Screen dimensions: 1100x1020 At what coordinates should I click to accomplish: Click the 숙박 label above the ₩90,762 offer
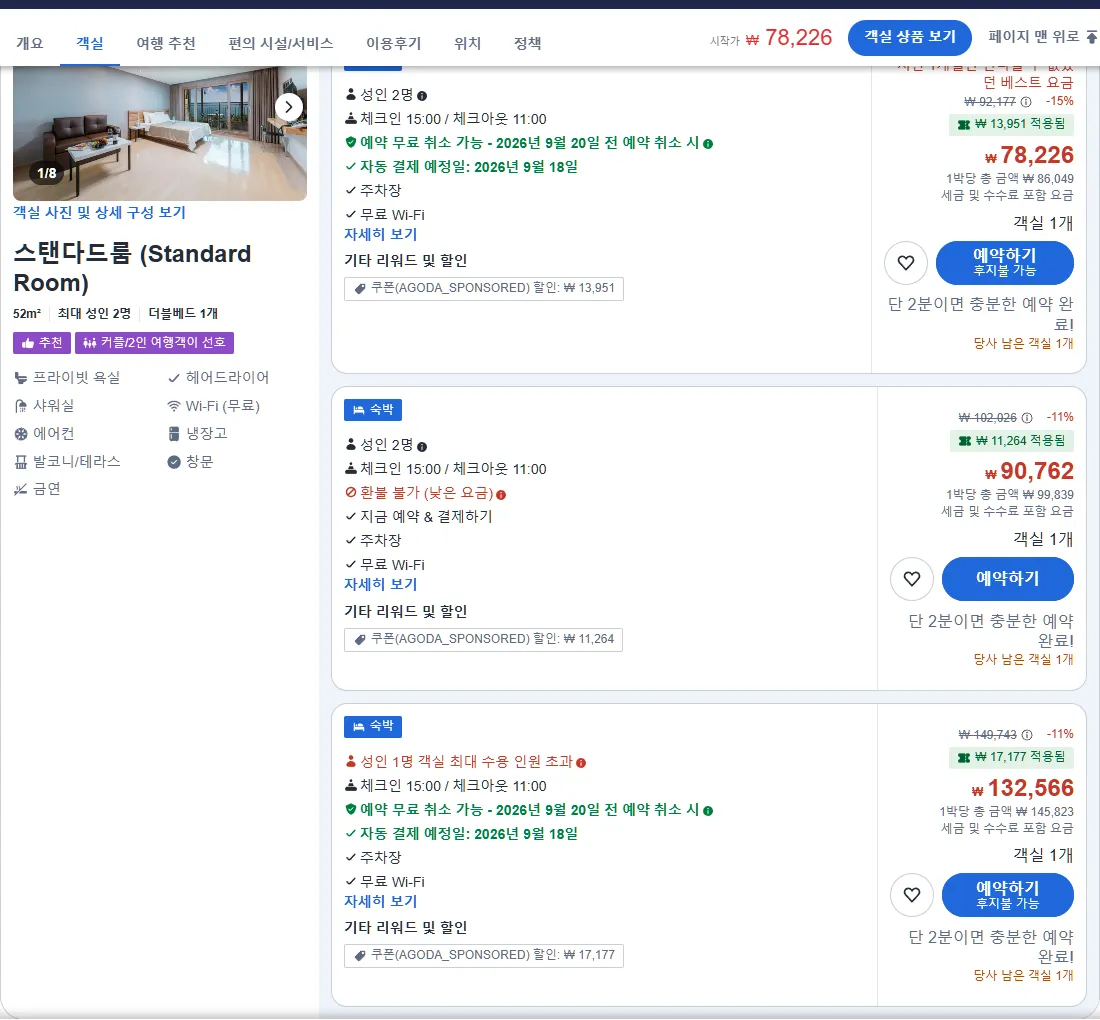point(373,410)
